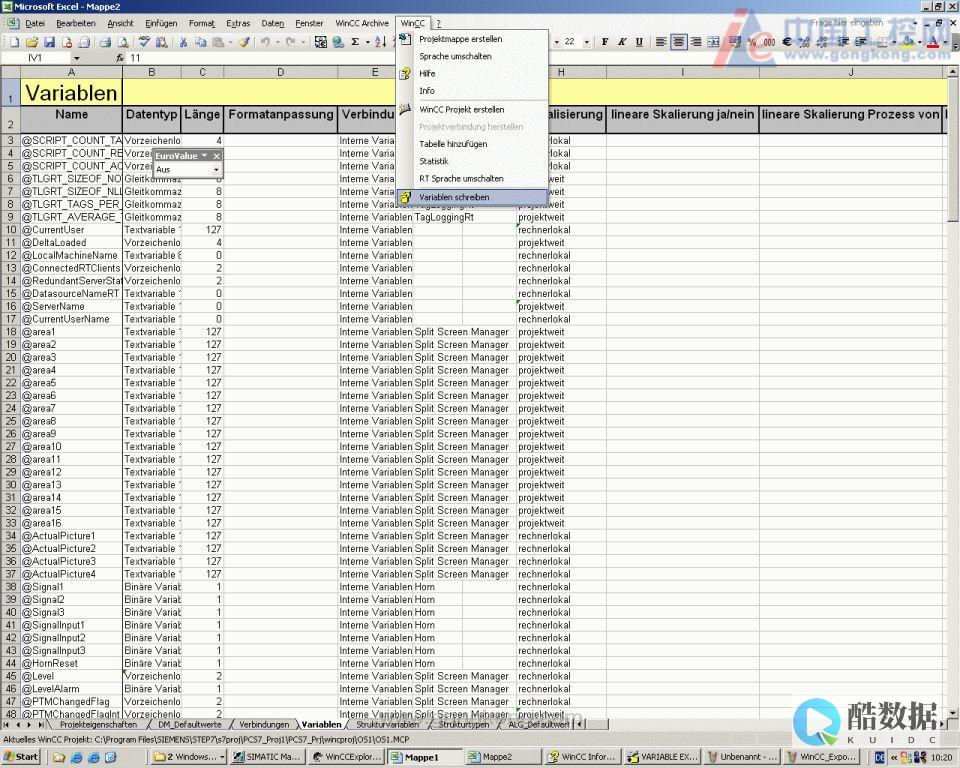Open the font size 22 dropdown

pyautogui.click(x=587, y=42)
